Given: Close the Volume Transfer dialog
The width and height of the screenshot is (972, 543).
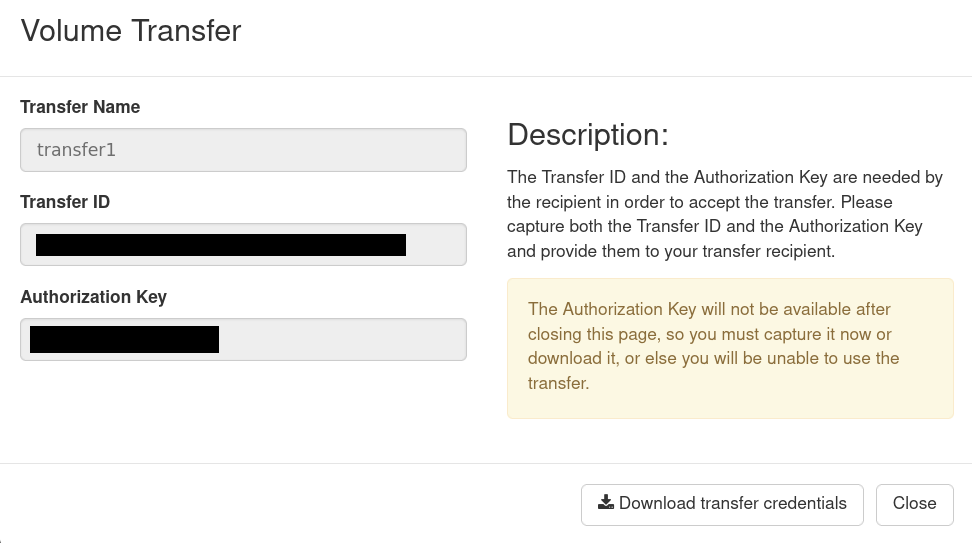Looking at the screenshot, I should [x=914, y=504].
